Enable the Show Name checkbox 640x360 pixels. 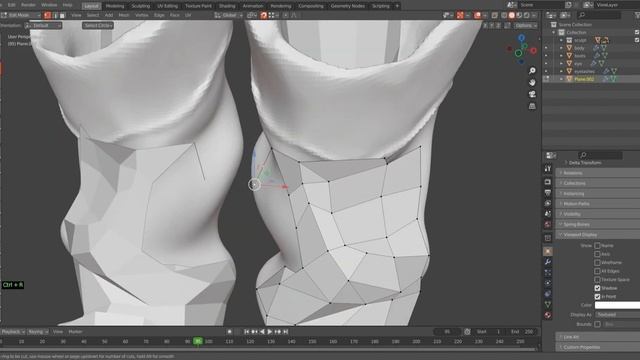coord(597,246)
